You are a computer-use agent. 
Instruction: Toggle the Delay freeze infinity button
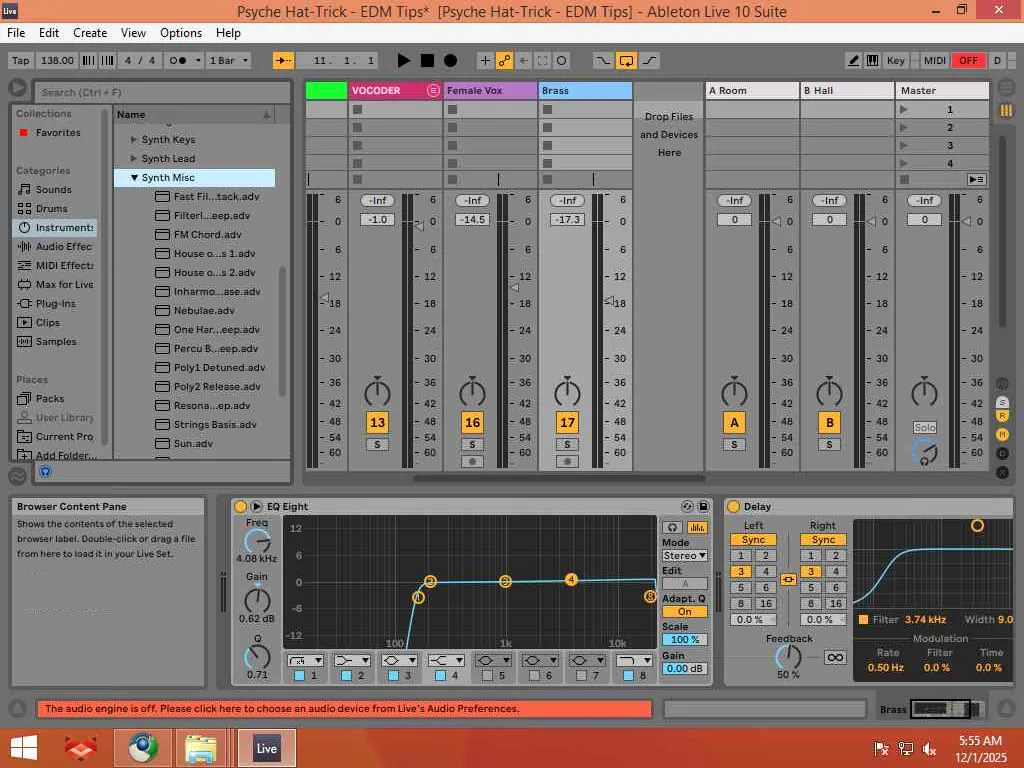(x=835, y=658)
